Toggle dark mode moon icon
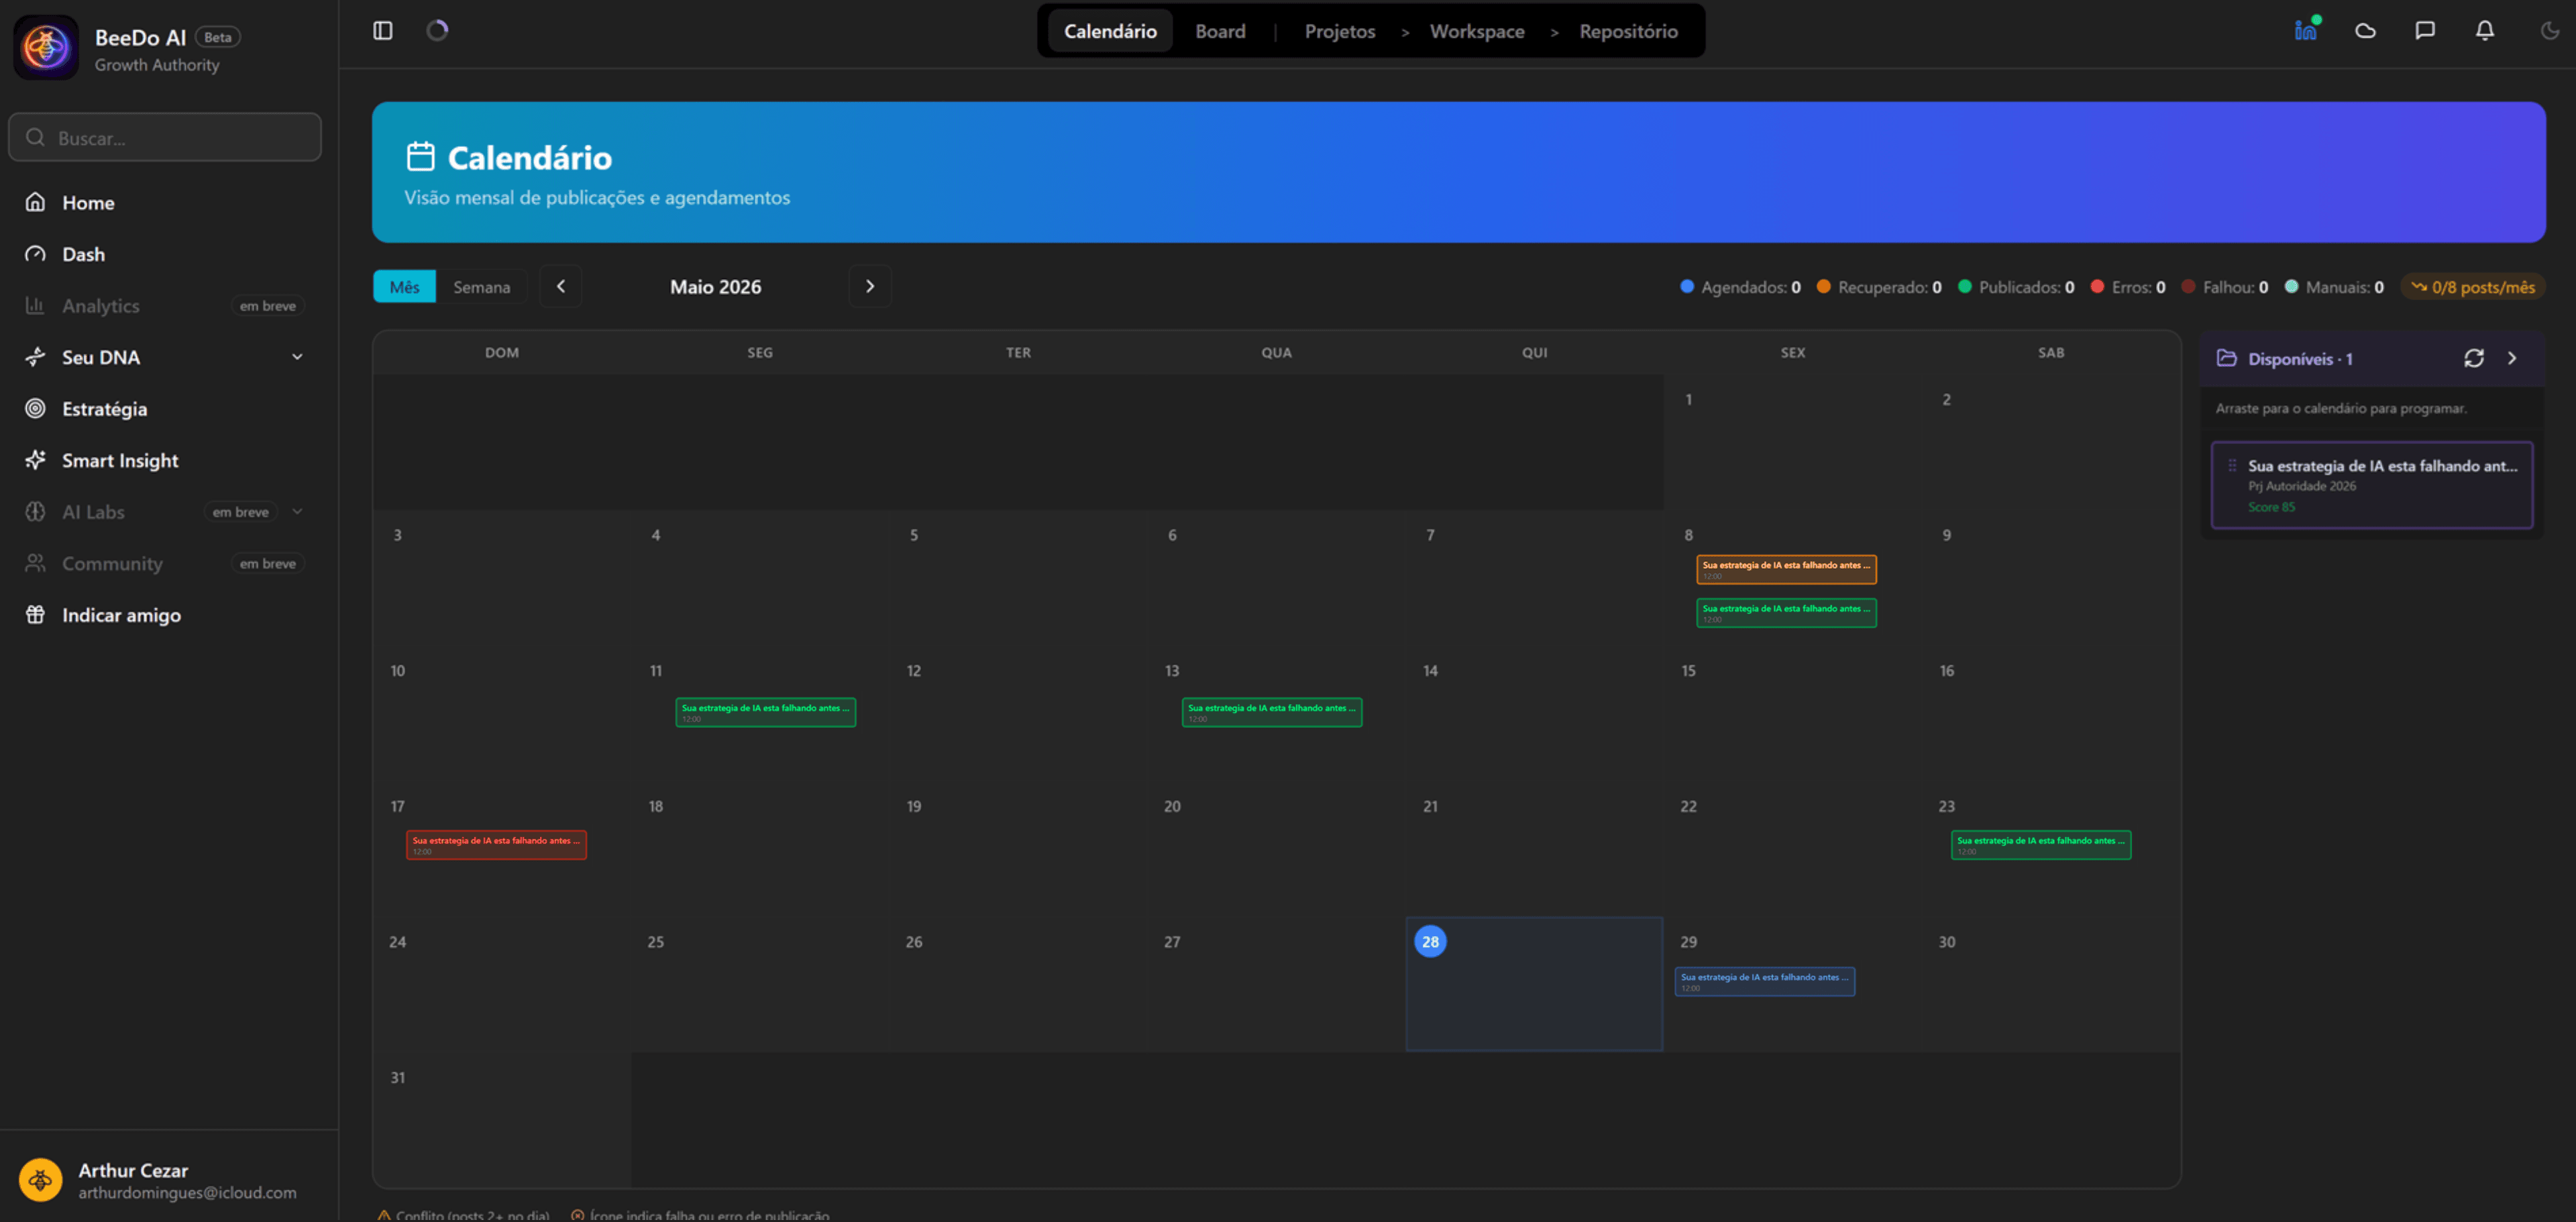2576x1222 pixels. point(2549,31)
